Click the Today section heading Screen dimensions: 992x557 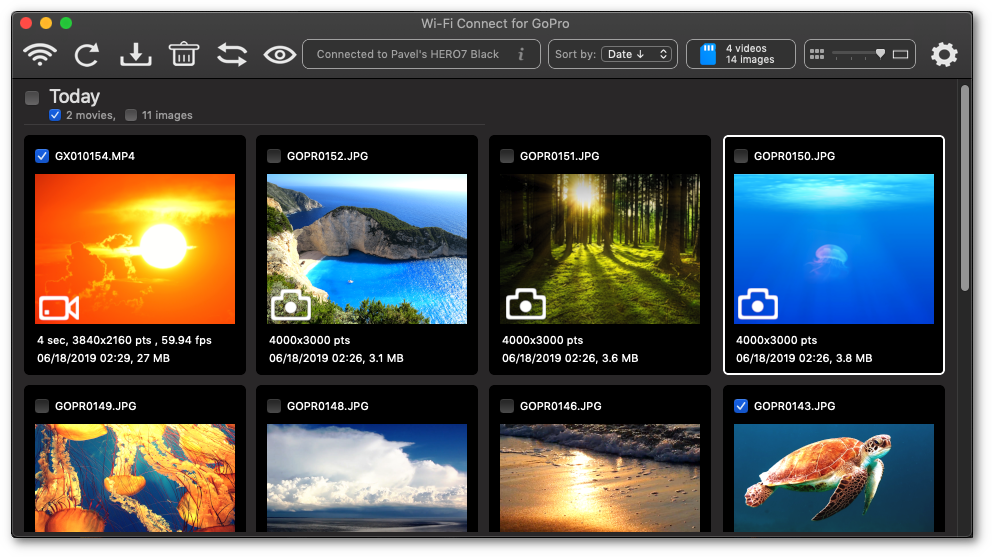click(x=75, y=96)
